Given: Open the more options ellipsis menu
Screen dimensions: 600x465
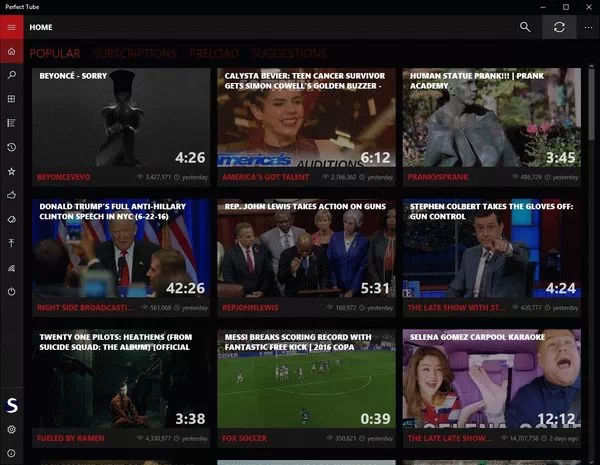Looking at the screenshot, I should click(588, 27).
